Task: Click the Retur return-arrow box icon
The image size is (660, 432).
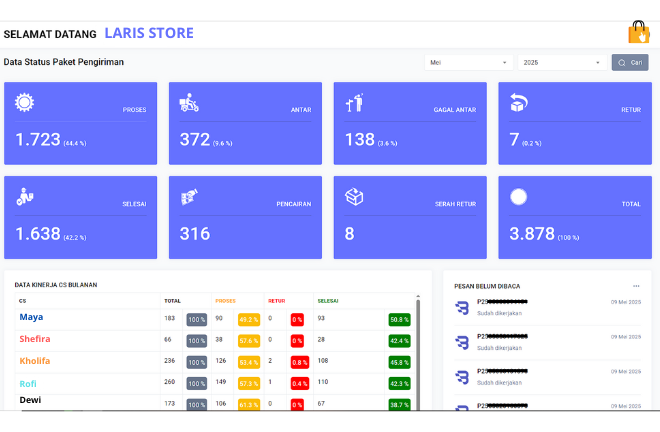Action: point(518,102)
